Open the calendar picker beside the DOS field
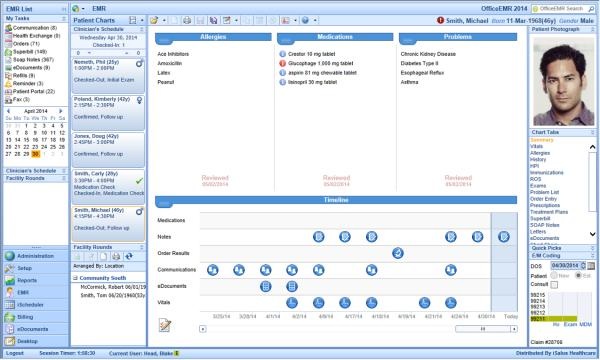Screen dimensions: 600x360 591,266
